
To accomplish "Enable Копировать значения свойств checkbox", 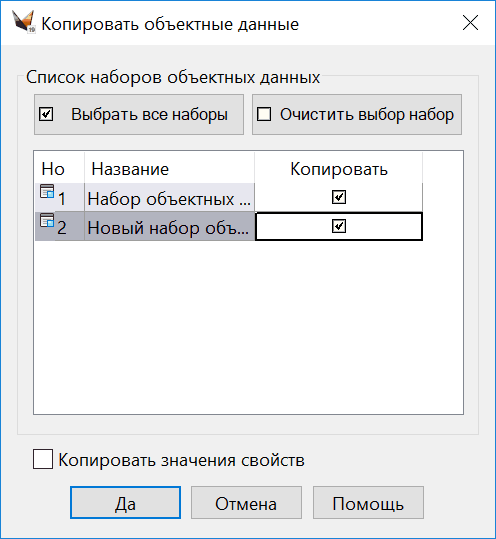I will 43,459.
